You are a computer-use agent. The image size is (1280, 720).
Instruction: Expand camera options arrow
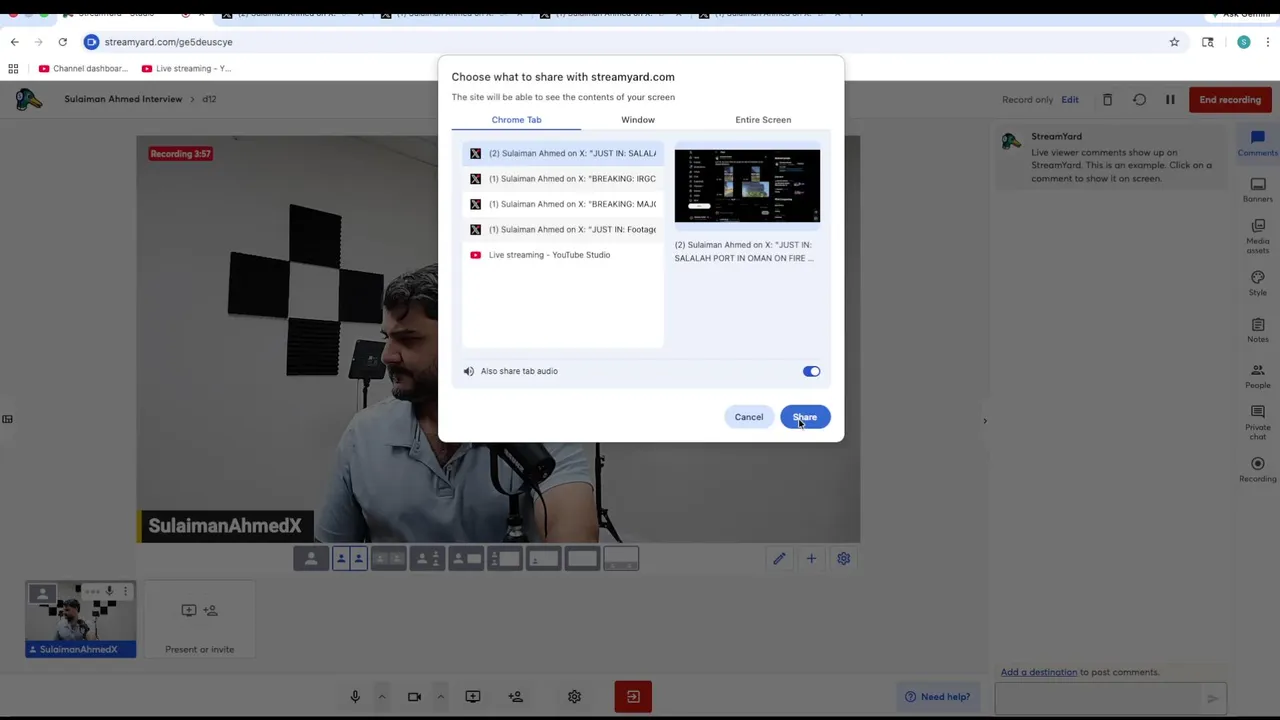pos(440,697)
